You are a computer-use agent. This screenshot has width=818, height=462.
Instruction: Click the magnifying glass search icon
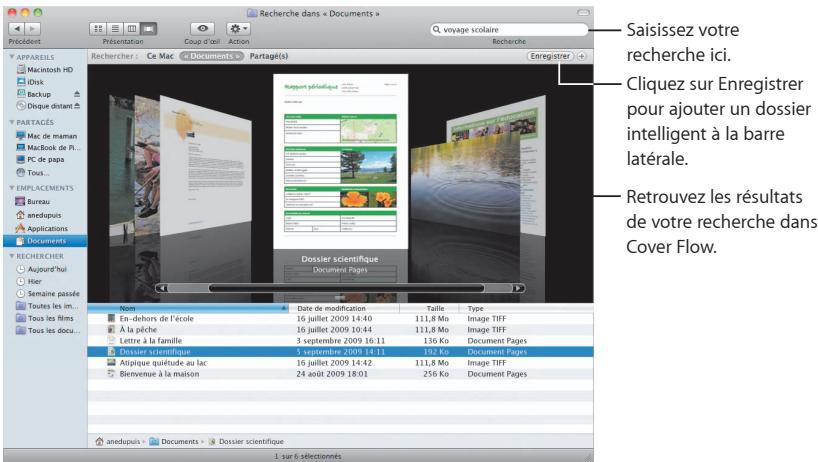(x=437, y=30)
